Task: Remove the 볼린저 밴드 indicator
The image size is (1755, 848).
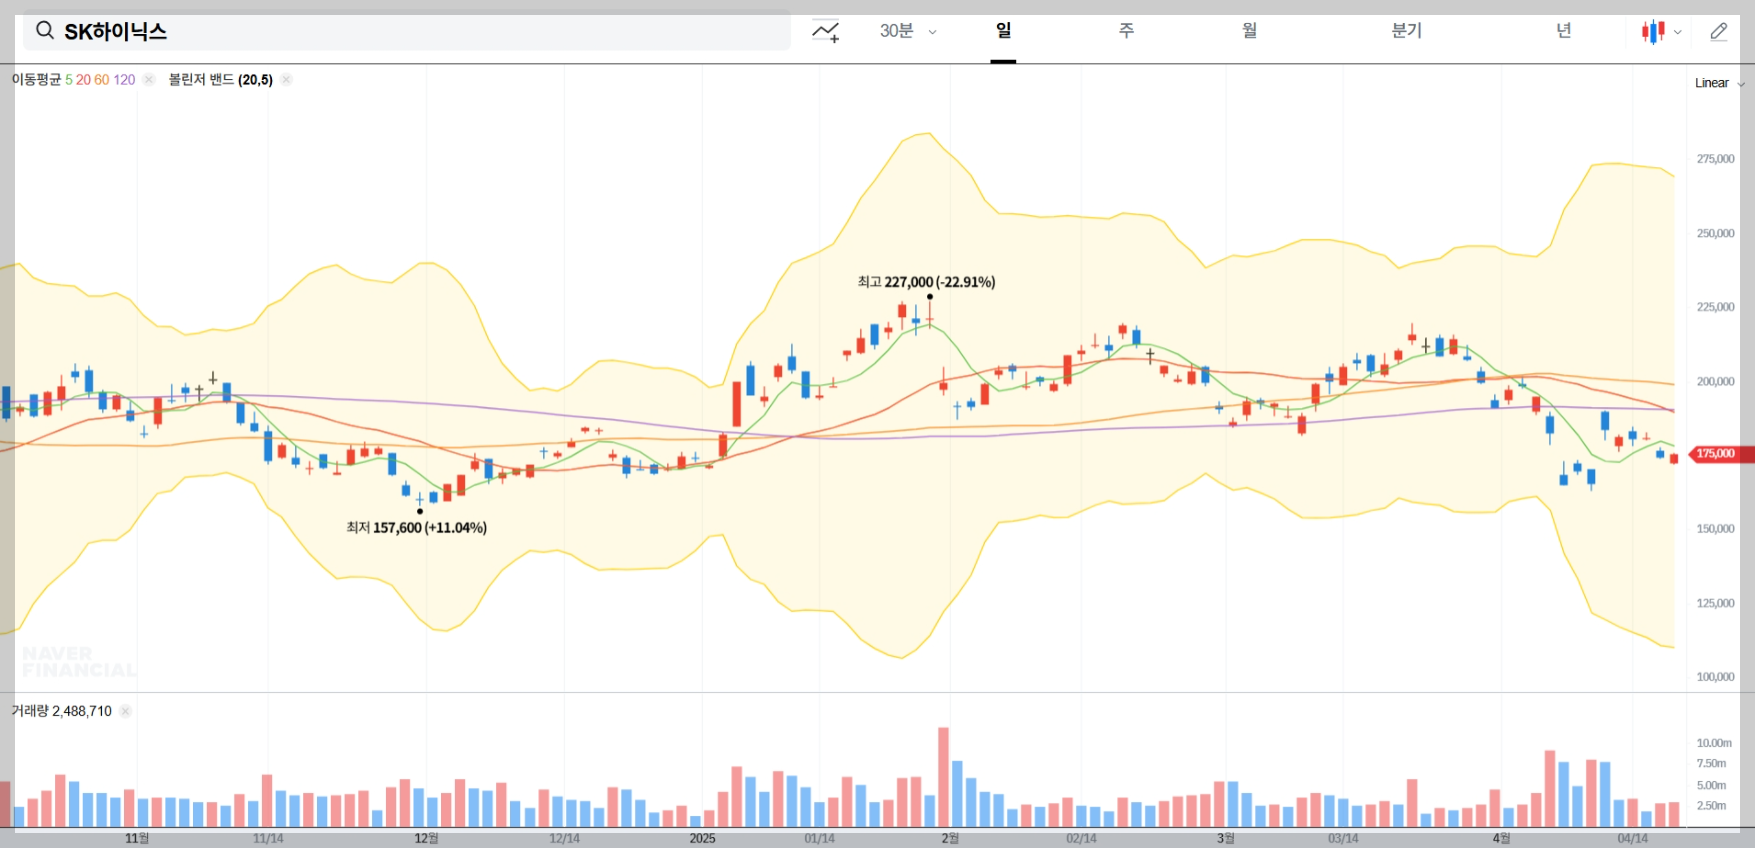Action: click(286, 80)
